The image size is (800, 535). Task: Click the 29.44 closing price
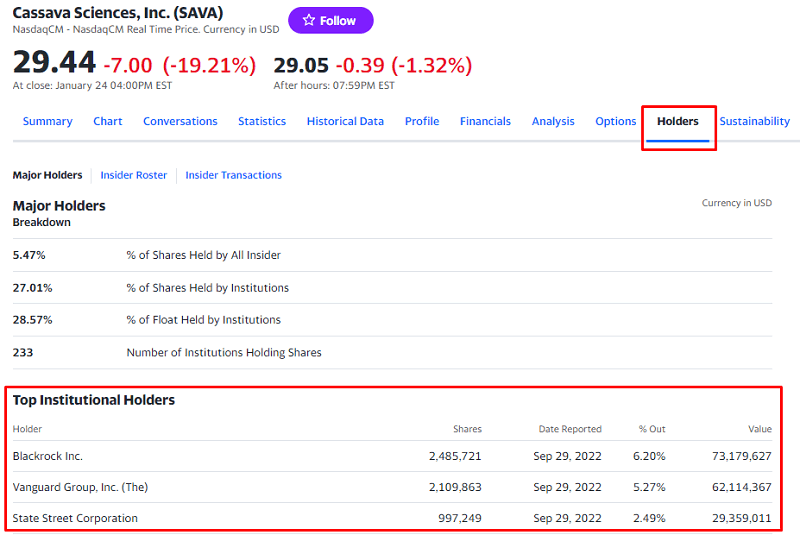[54, 62]
